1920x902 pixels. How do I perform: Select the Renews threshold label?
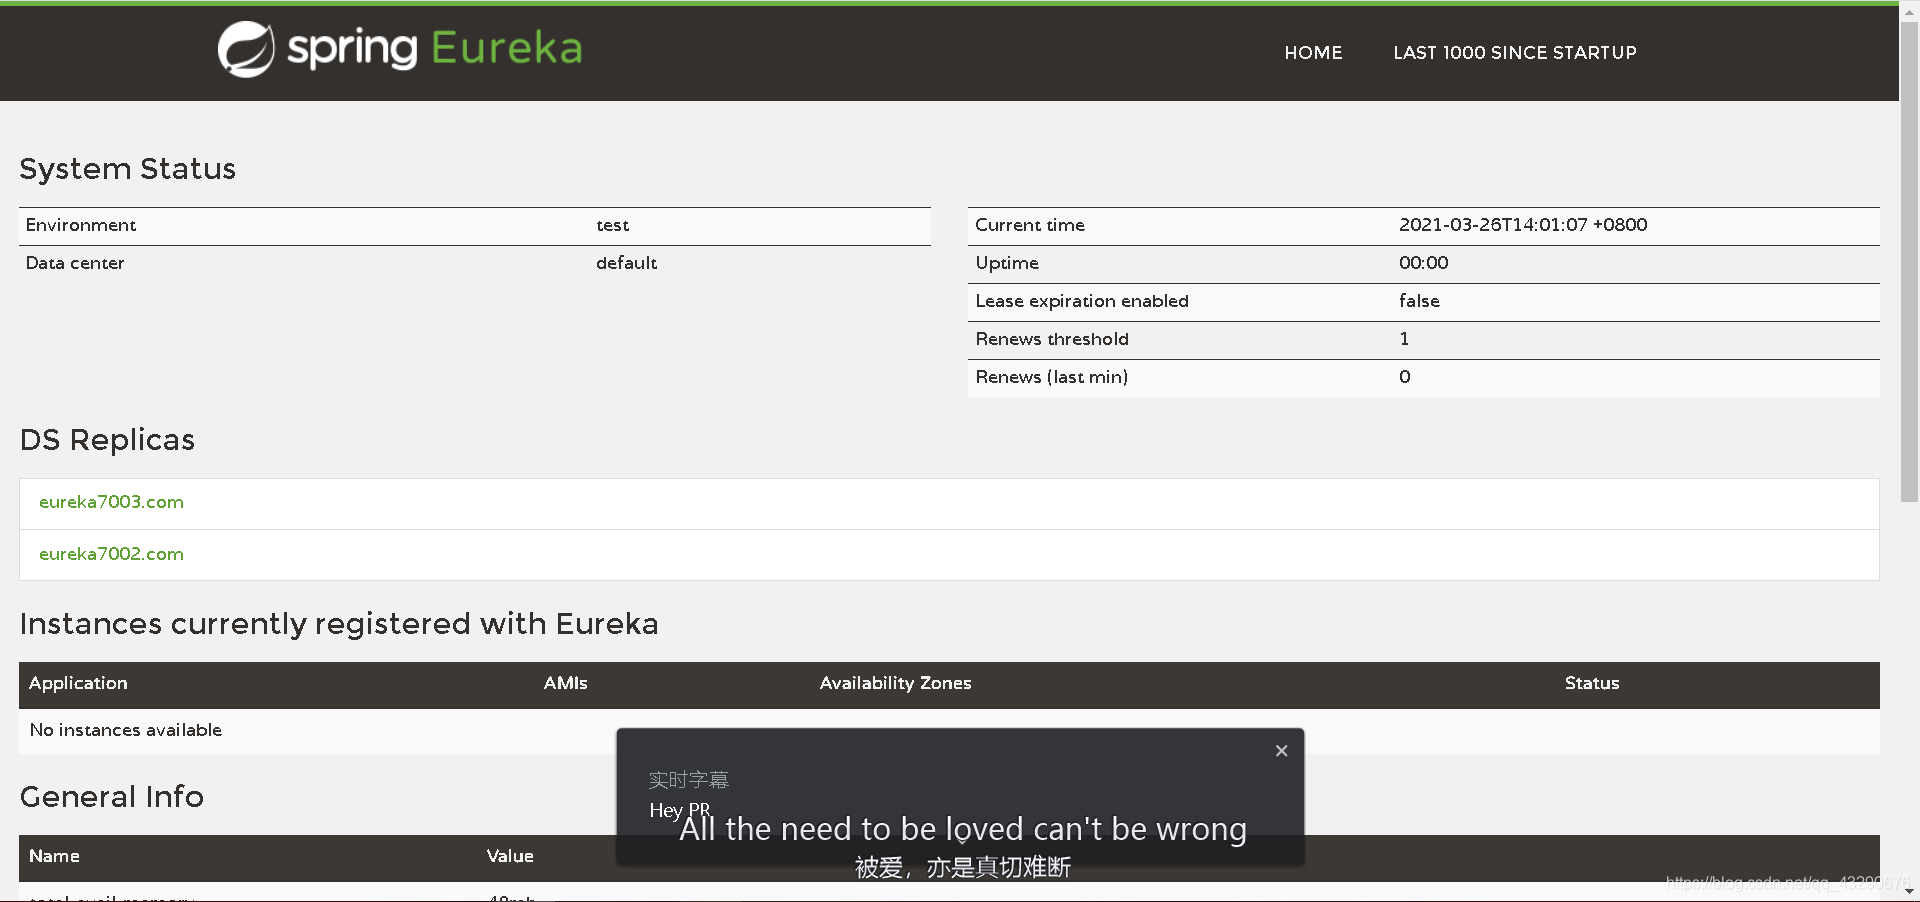[x=1052, y=339]
